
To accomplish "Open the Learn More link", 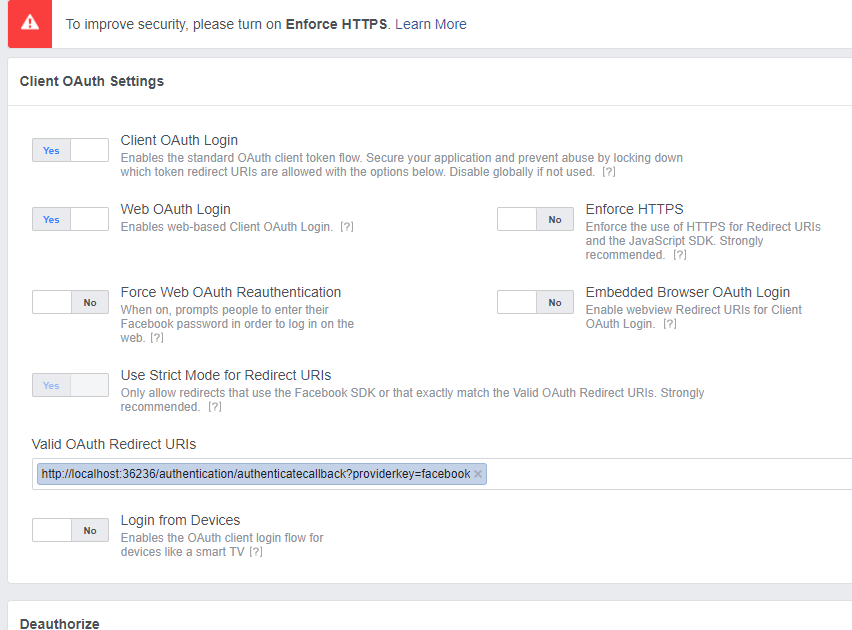I will (431, 24).
